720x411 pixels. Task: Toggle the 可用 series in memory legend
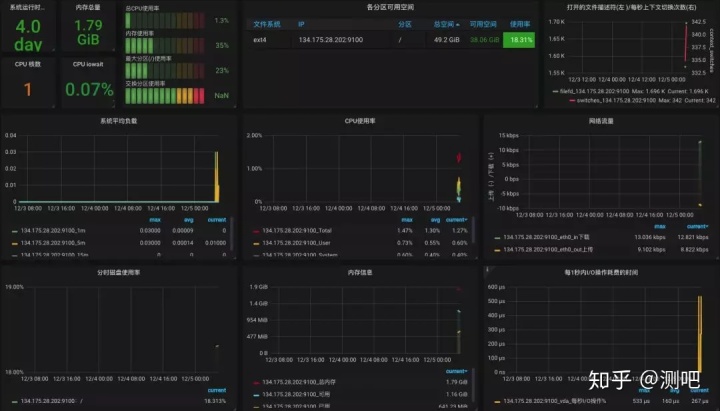[x=296, y=394]
